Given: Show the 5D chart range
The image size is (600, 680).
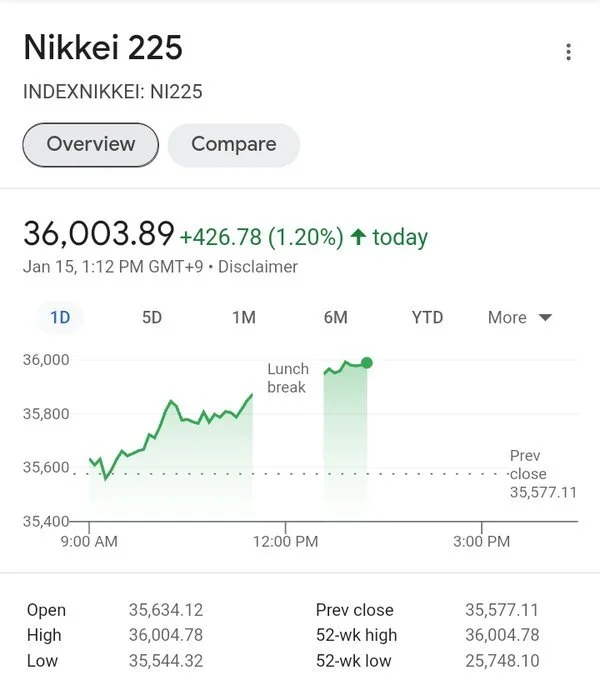Looking at the screenshot, I should coord(152,317).
